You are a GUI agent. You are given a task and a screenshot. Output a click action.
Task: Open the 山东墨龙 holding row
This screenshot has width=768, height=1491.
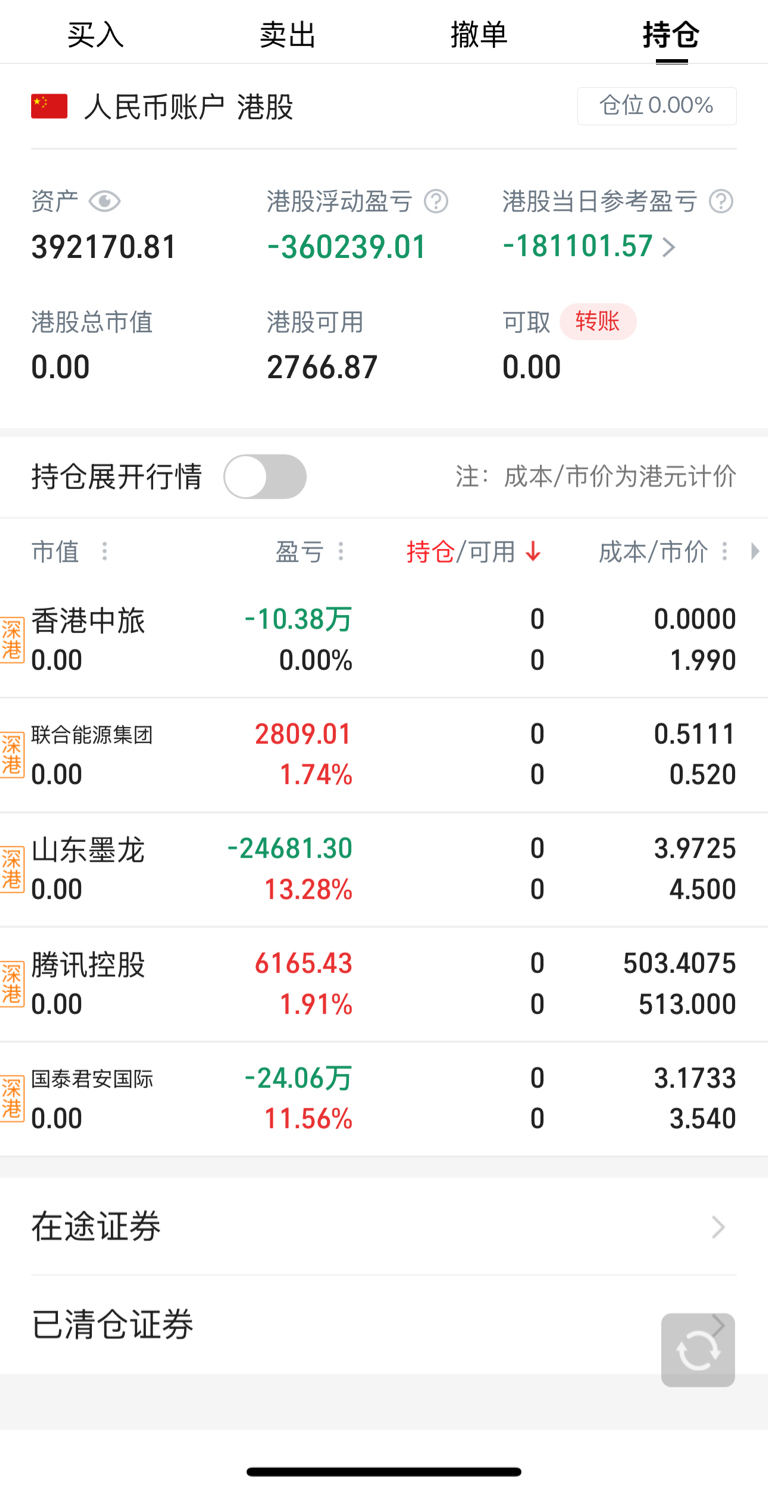384,870
